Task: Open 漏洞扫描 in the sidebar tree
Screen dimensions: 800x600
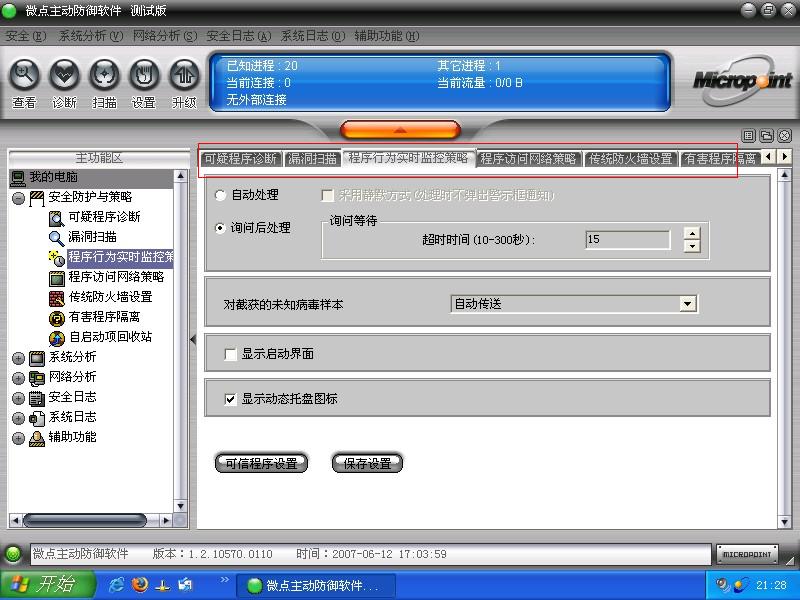Action: click(x=92, y=237)
